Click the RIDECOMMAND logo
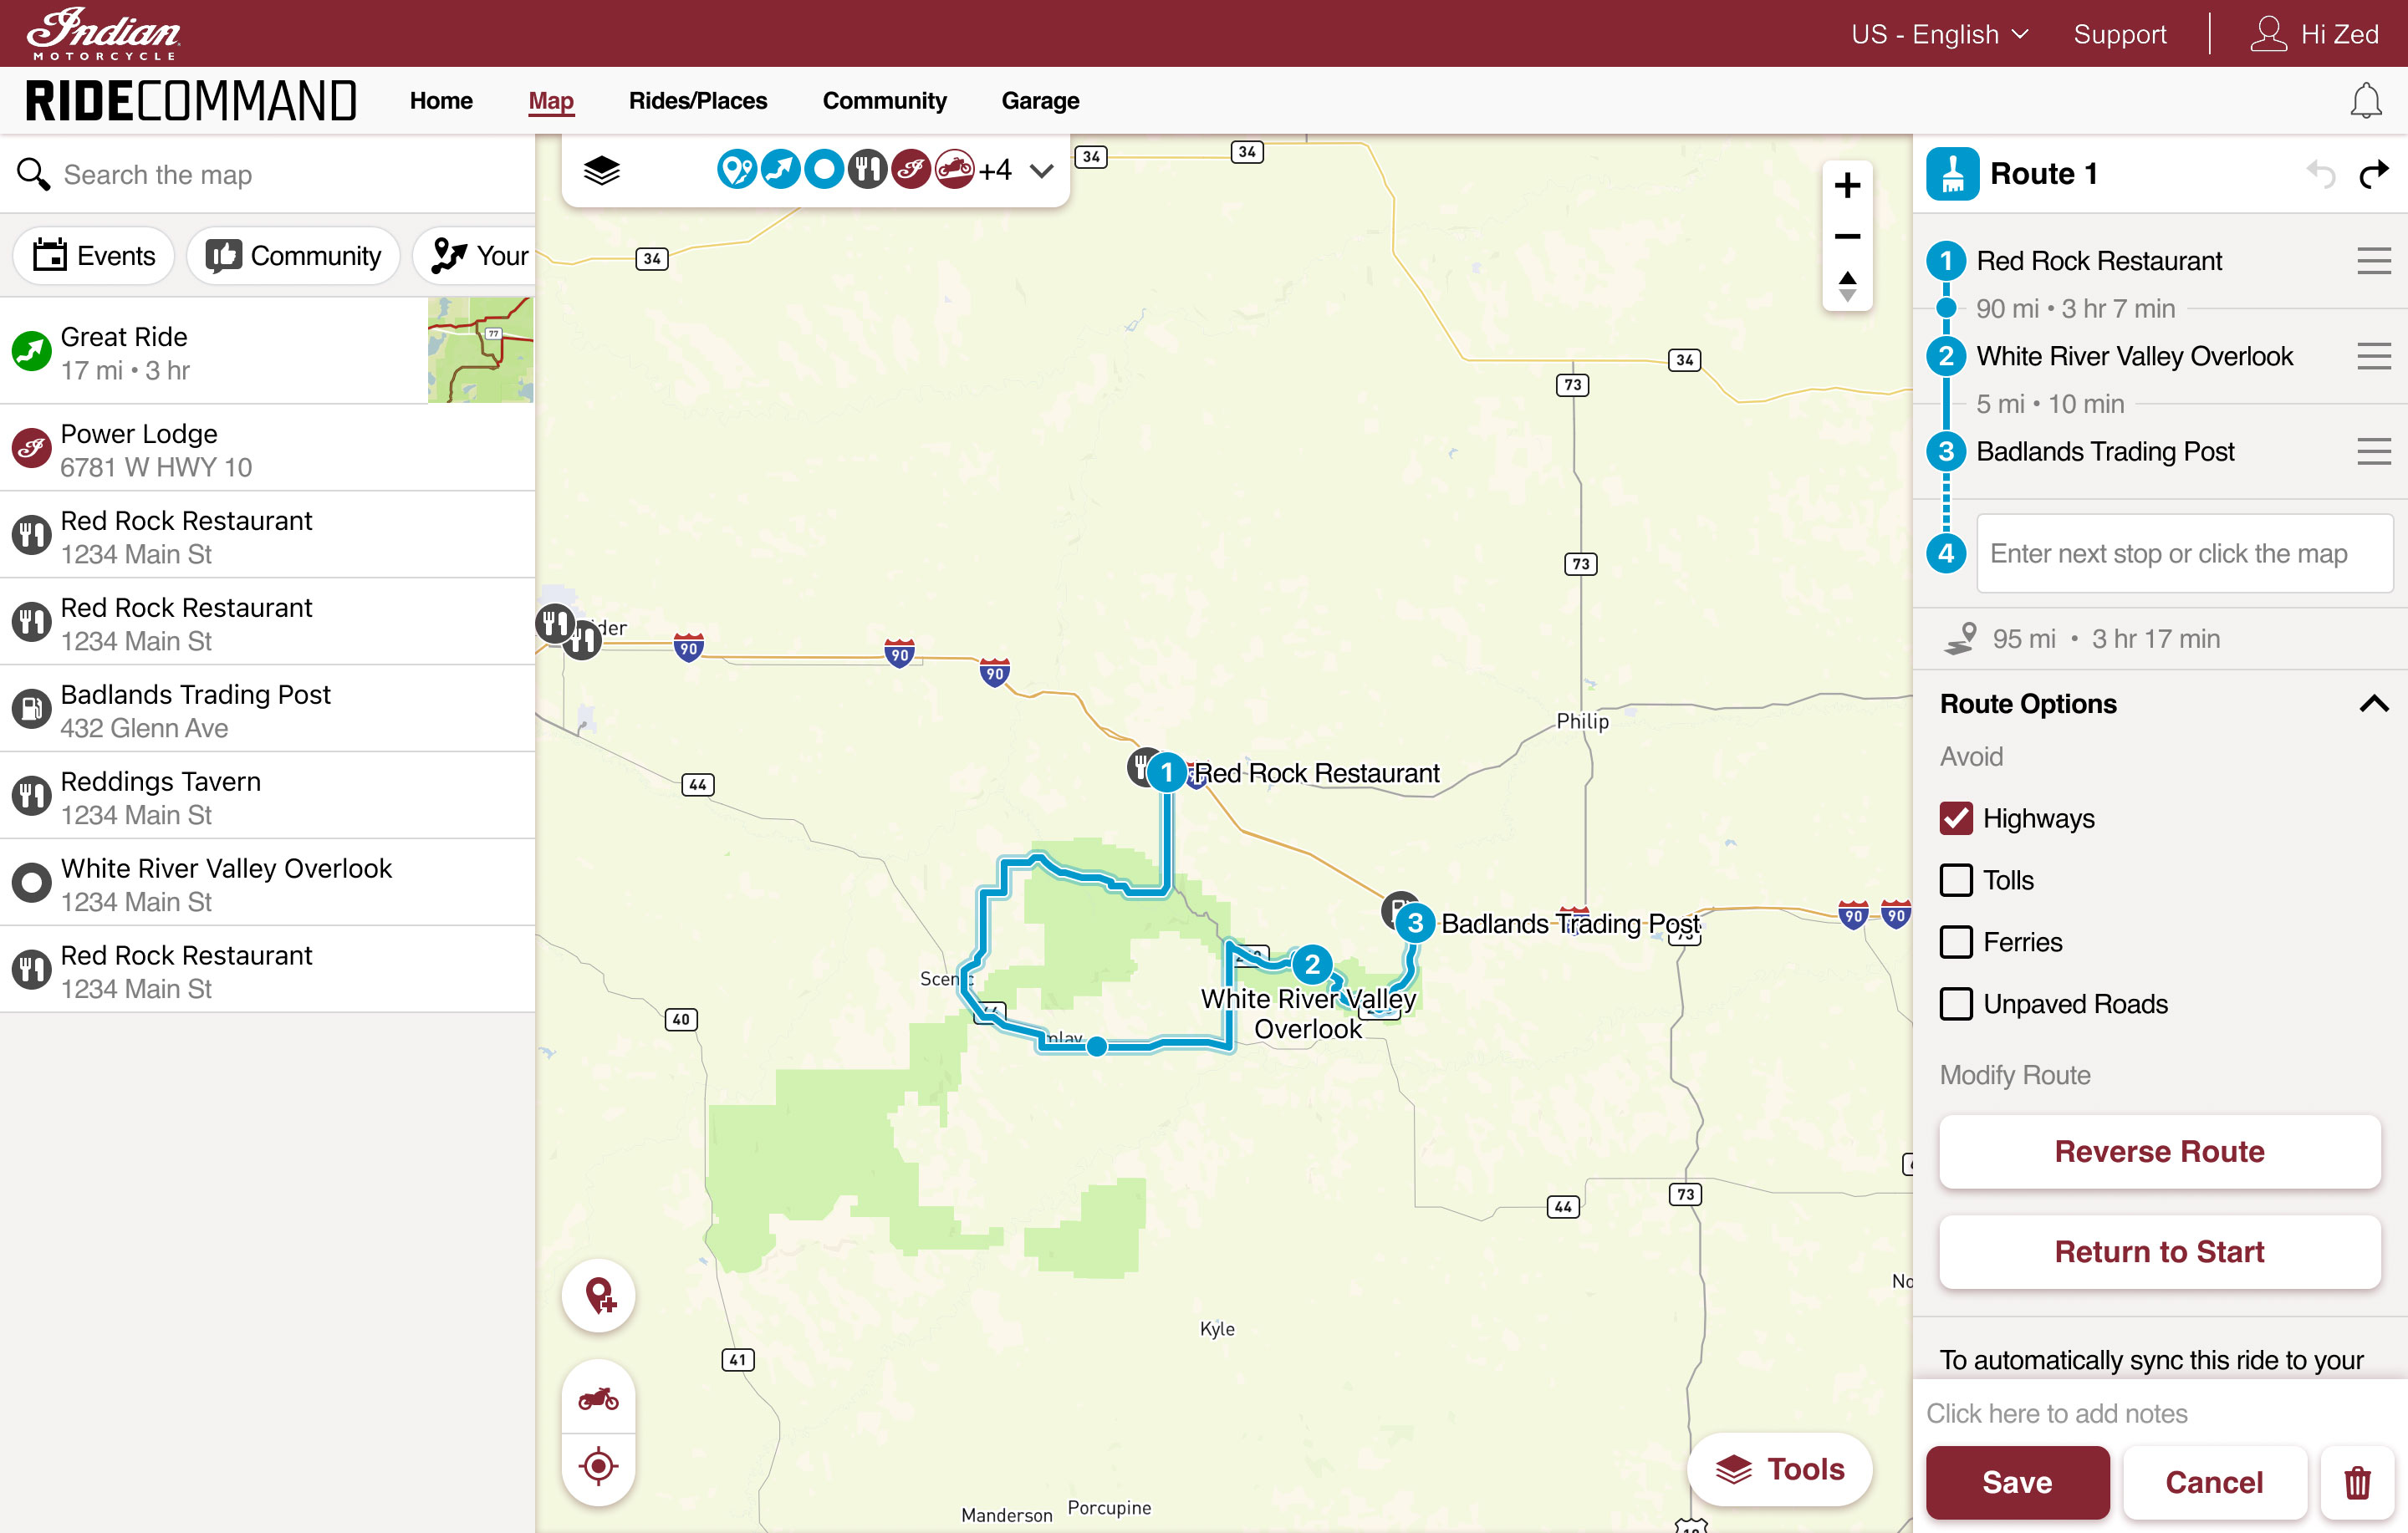This screenshot has width=2408, height=1533. [x=191, y=101]
